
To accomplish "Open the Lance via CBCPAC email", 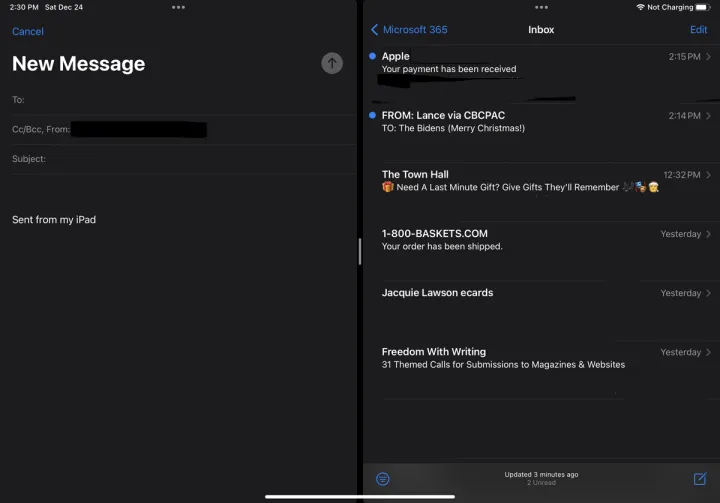I will pos(540,122).
